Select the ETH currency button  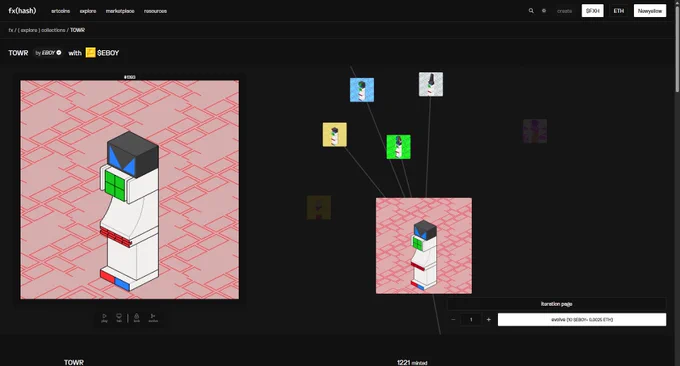click(x=618, y=11)
